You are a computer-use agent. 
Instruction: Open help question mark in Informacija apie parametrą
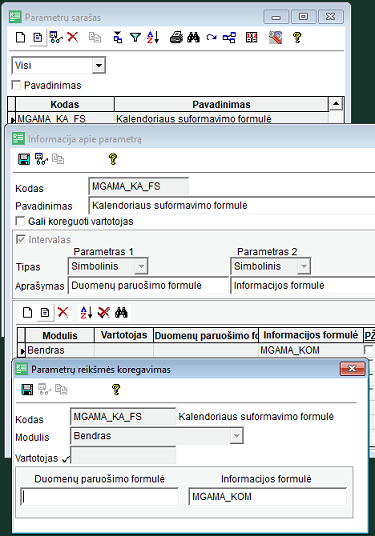113,159
